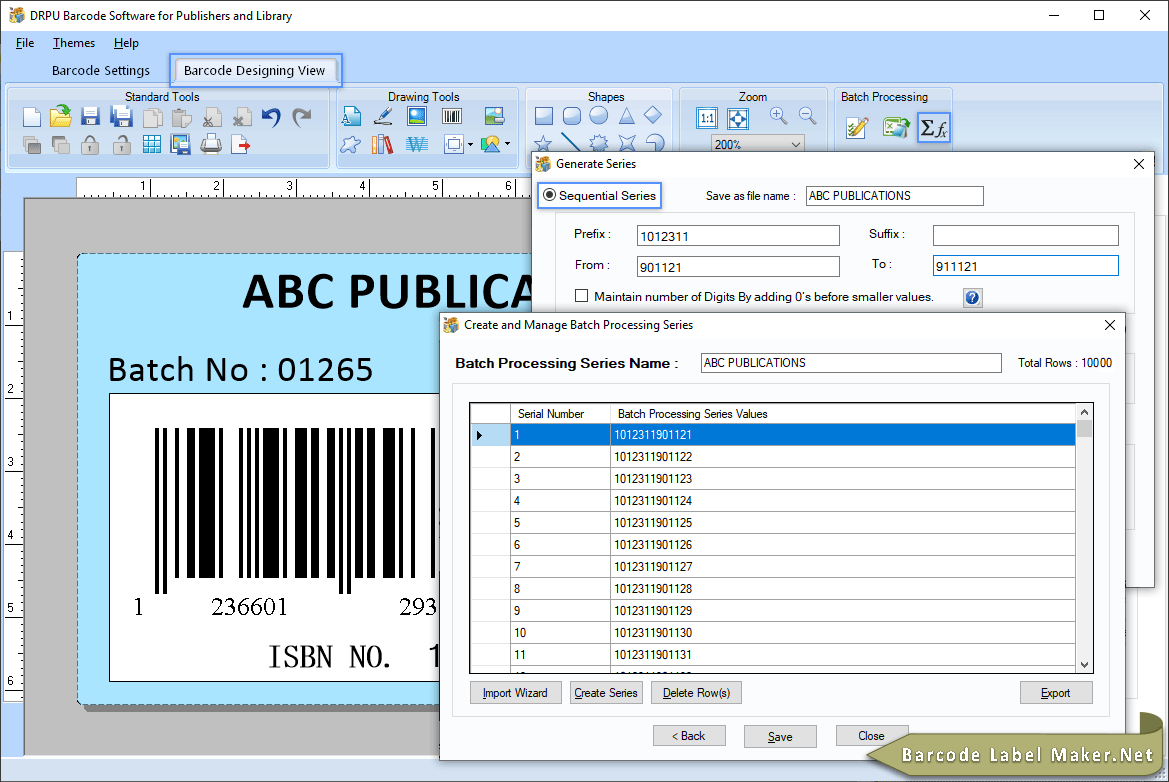Viewport: 1169px width, 782px height.
Task: Redo the last undone action
Action: (x=301, y=117)
